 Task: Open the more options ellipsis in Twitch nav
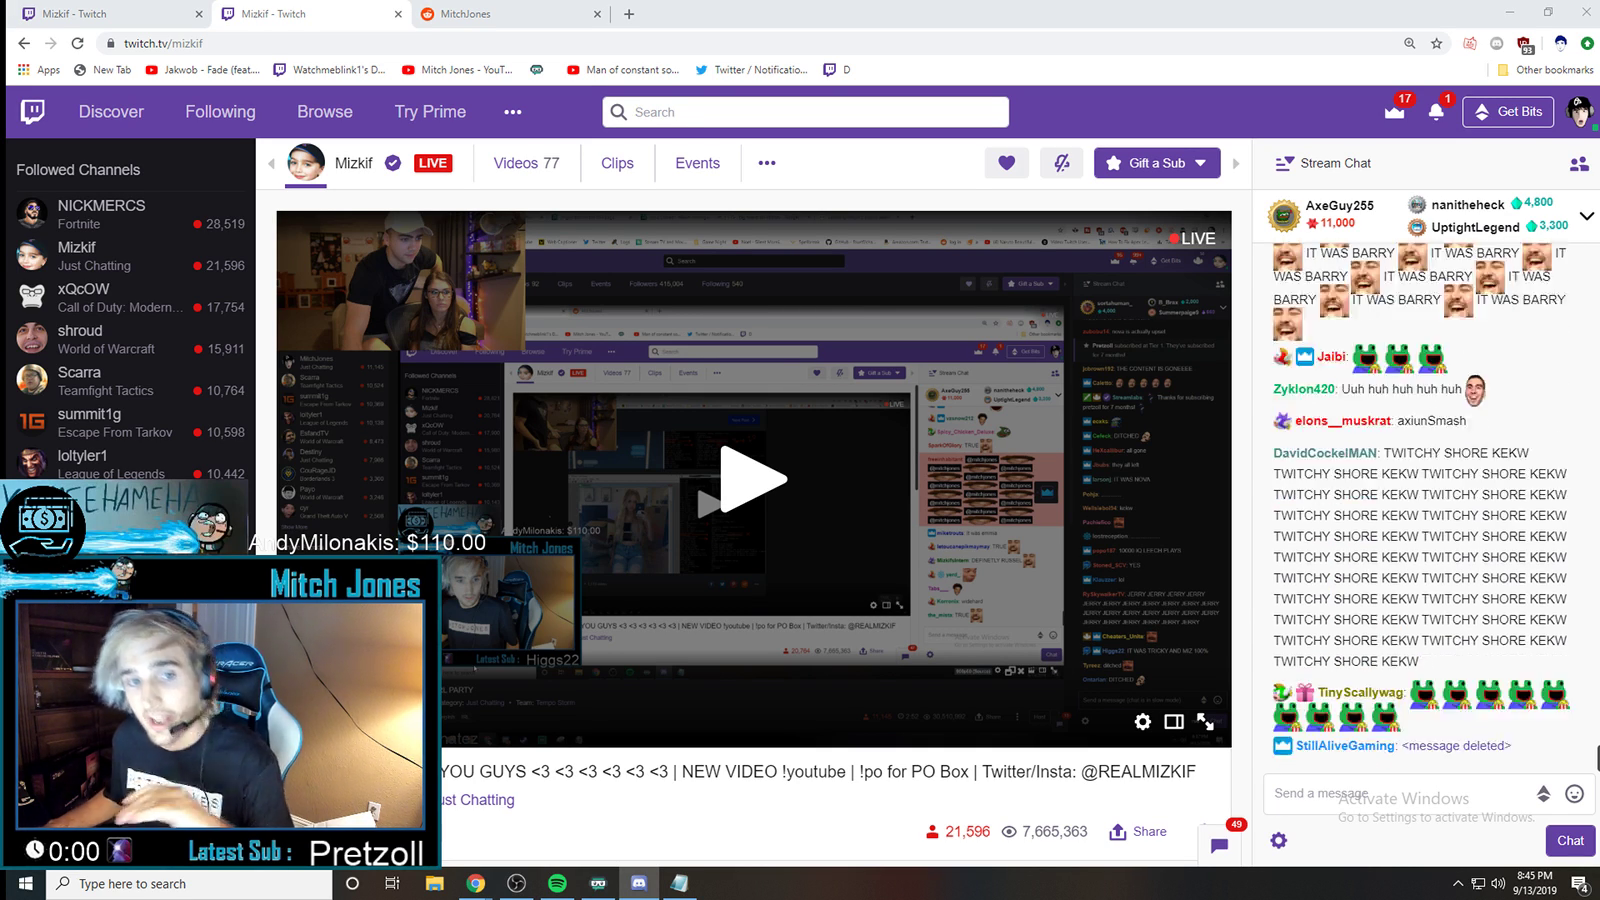coord(513,112)
